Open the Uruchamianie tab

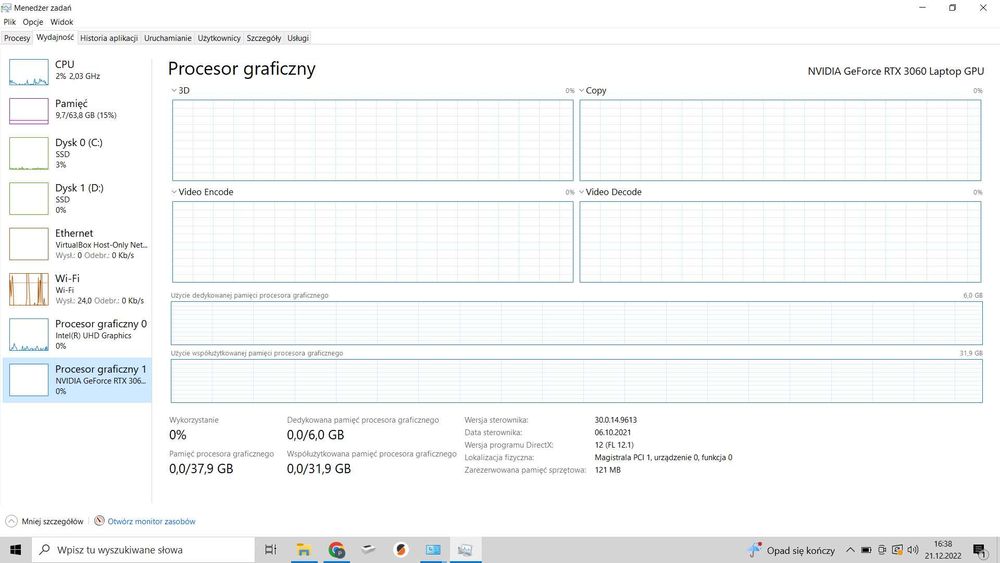pos(168,38)
